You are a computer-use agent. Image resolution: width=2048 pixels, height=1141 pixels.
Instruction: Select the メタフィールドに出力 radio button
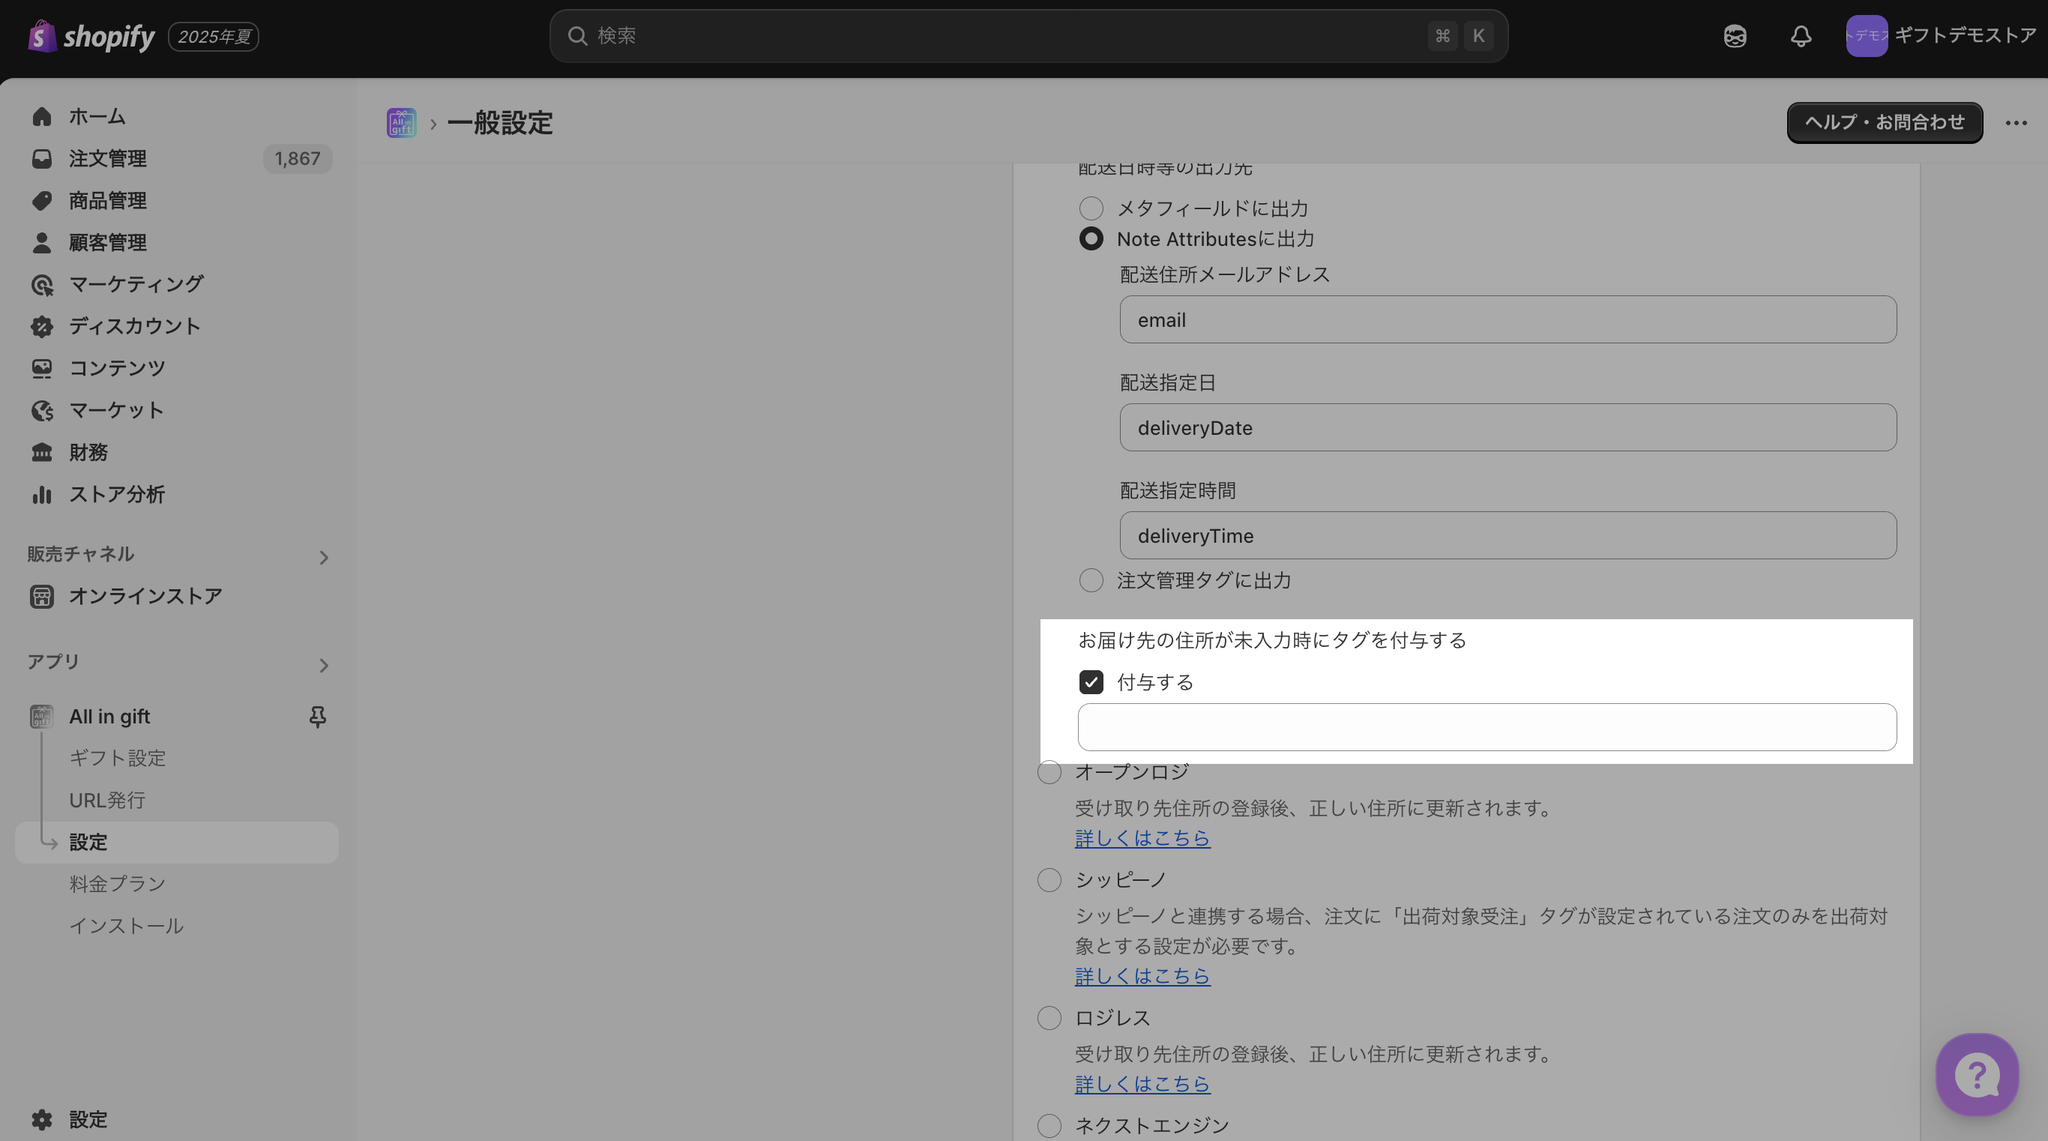(x=1091, y=208)
